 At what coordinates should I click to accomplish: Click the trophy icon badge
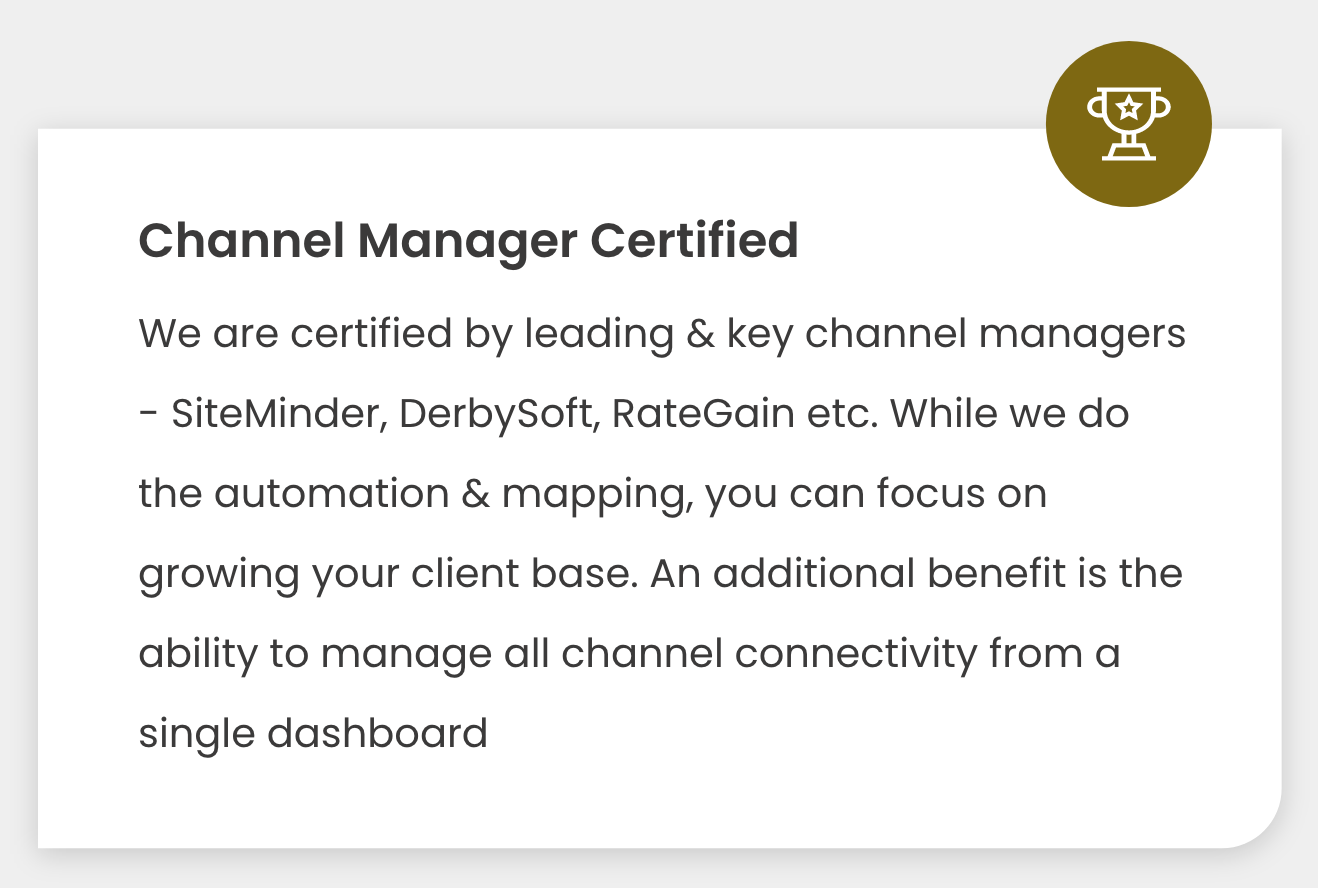[1129, 124]
